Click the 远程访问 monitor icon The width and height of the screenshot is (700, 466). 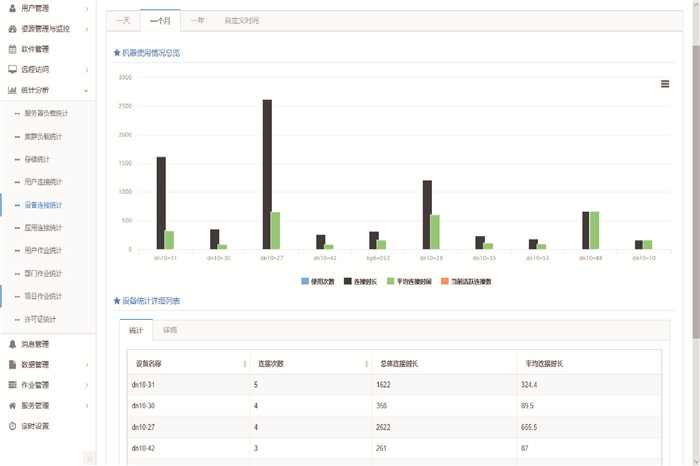(x=12, y=70)
